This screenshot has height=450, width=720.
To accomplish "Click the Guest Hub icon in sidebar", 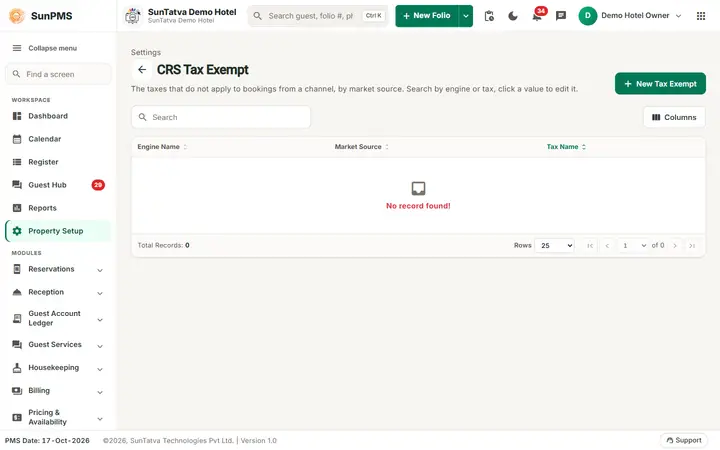I will coord(17,185).
